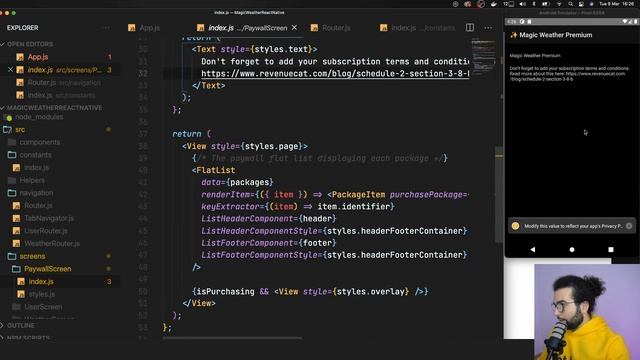Dismiss the emulator toast with its close icon
The width and height of the screenshot is (640, 360).
click(629, 226)
